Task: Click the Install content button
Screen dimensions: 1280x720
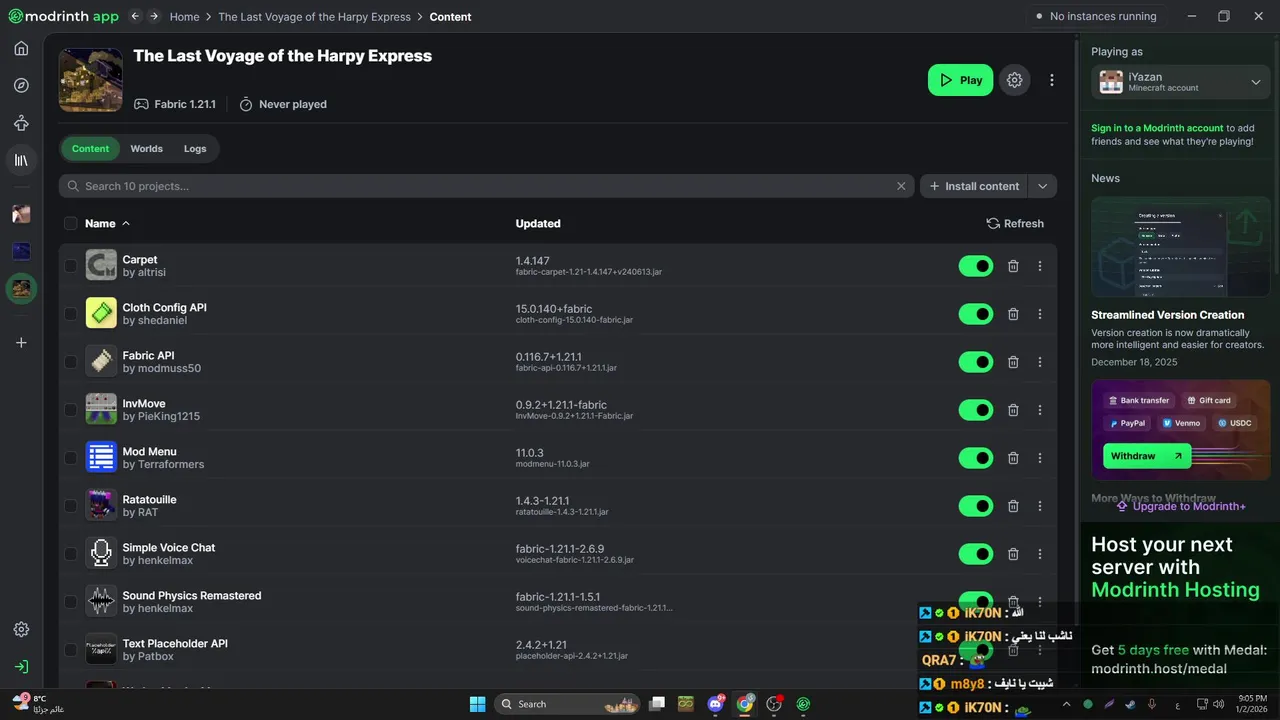Action: 975,186
